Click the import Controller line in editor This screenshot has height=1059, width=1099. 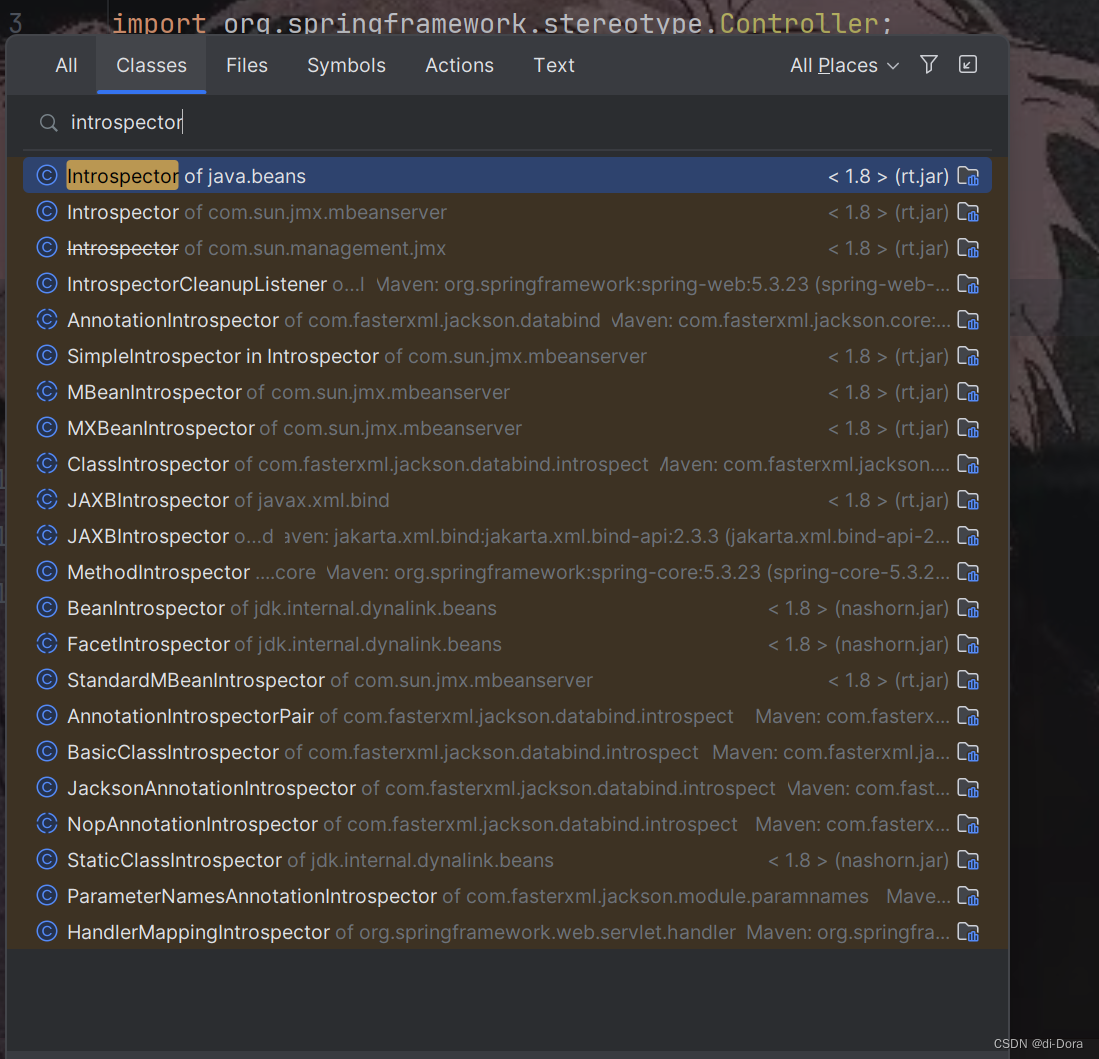(502, 22)
